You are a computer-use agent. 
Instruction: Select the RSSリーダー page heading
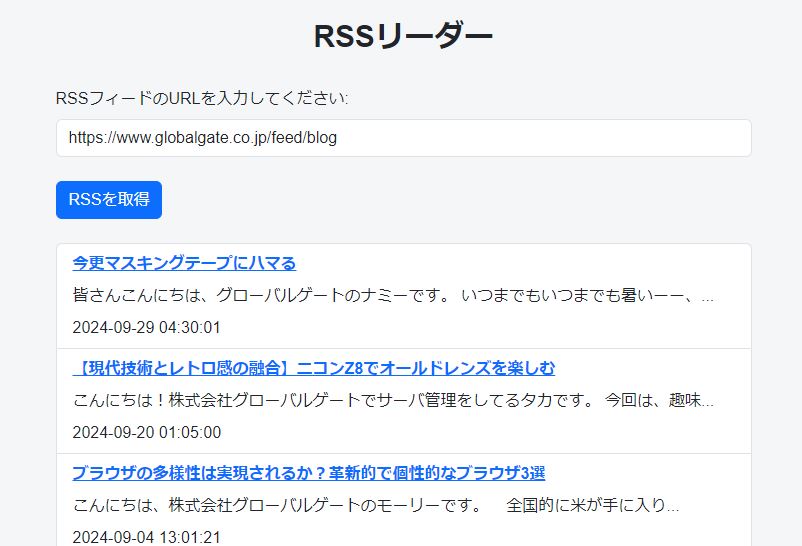403,36
